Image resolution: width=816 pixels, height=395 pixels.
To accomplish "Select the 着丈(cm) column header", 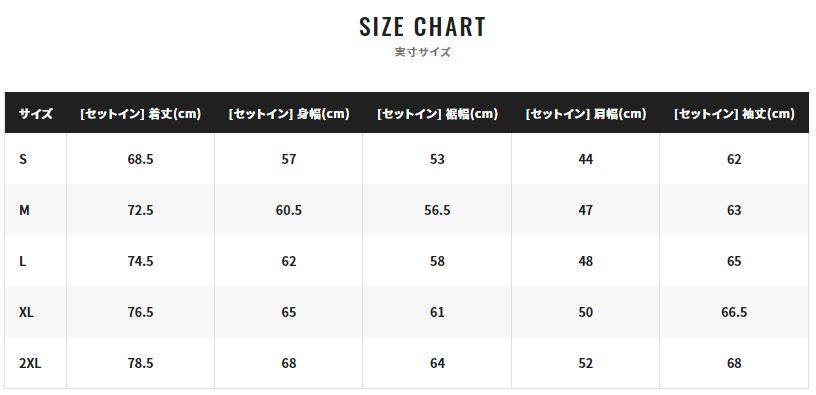I will click(x=141, y=113).
